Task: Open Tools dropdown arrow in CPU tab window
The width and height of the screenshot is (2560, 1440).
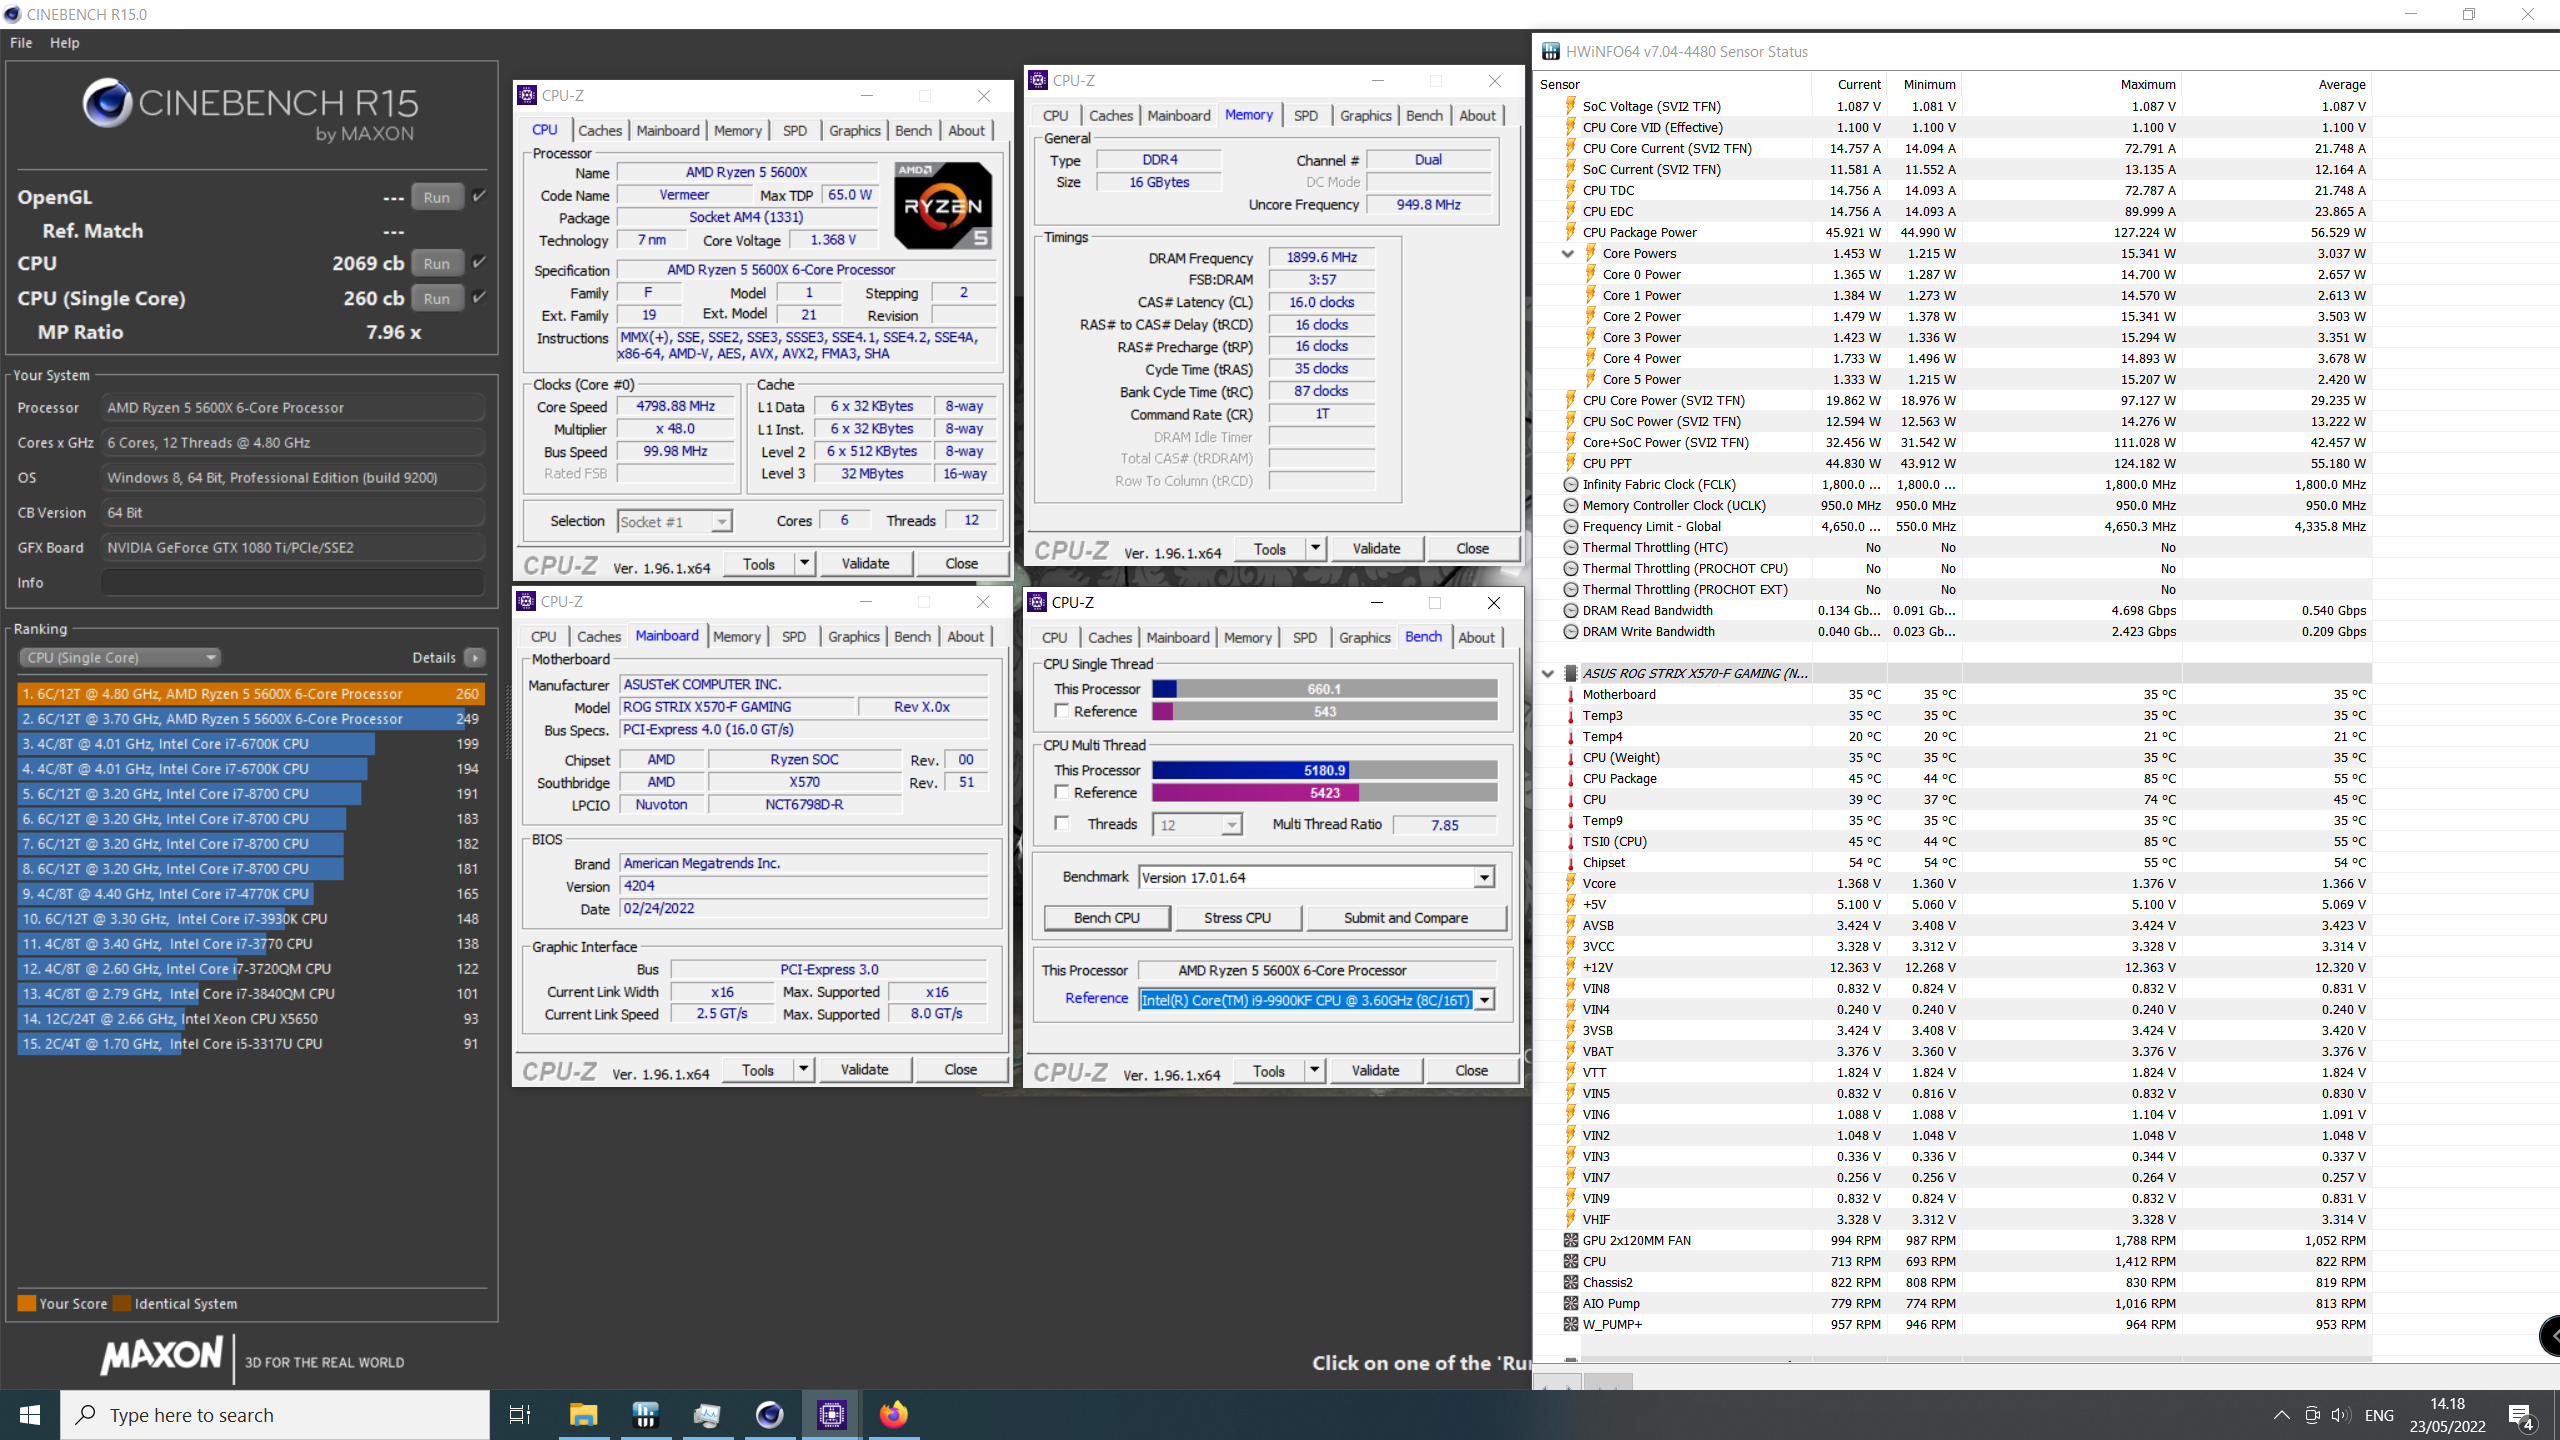Action: [804, 564]
